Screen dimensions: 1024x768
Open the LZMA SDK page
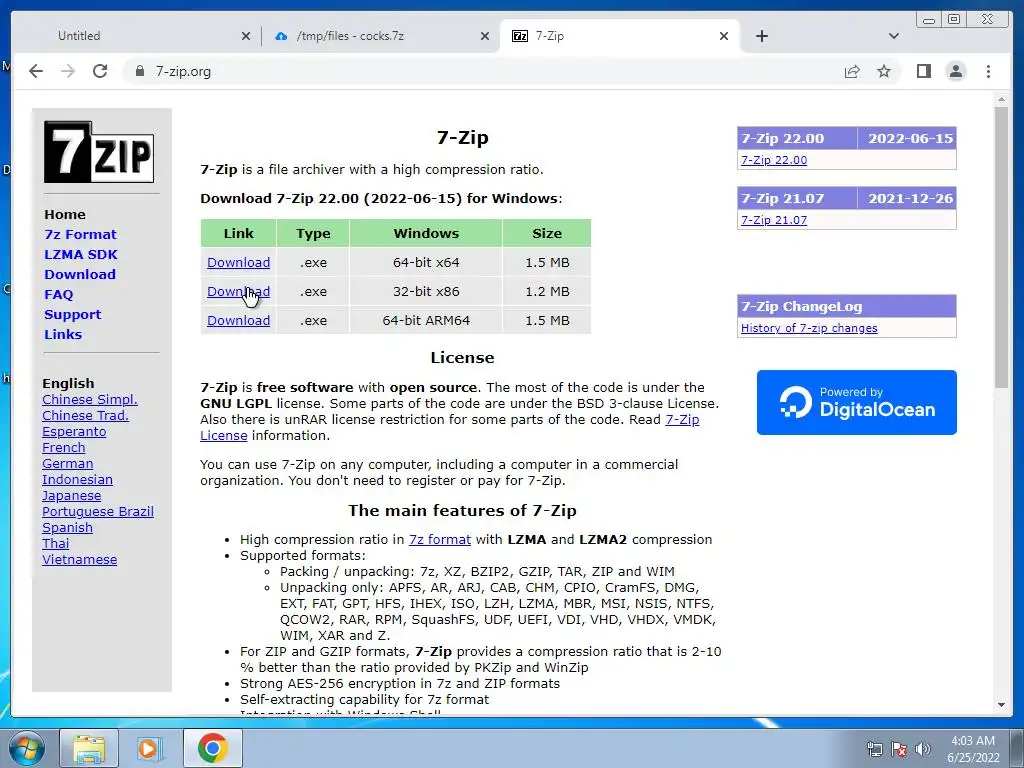81,255
